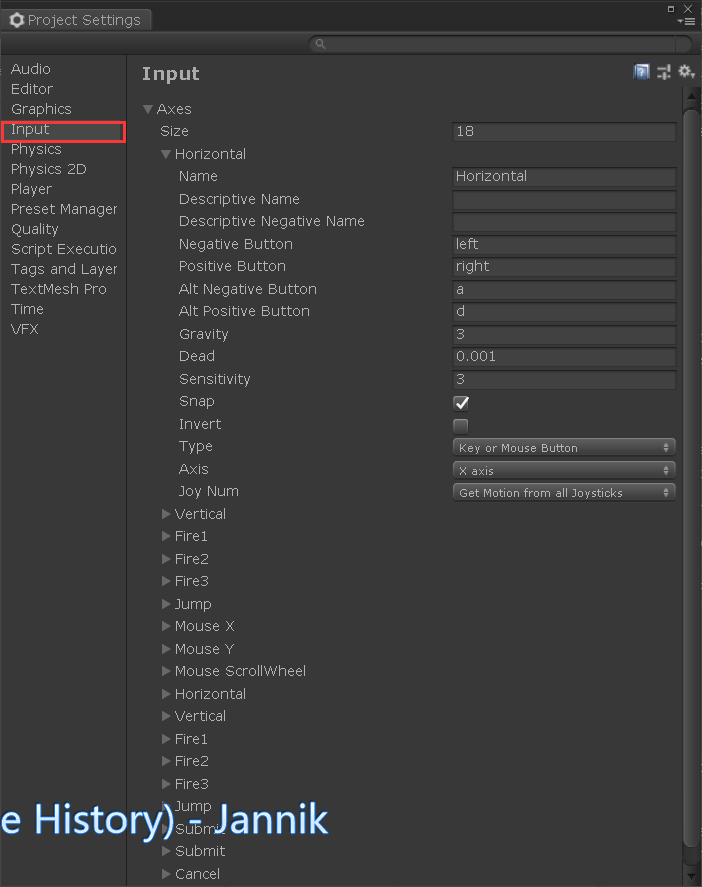Click the Descriptive Negative Name field
The width and height of the screenshot is (702, 887).
564,221
